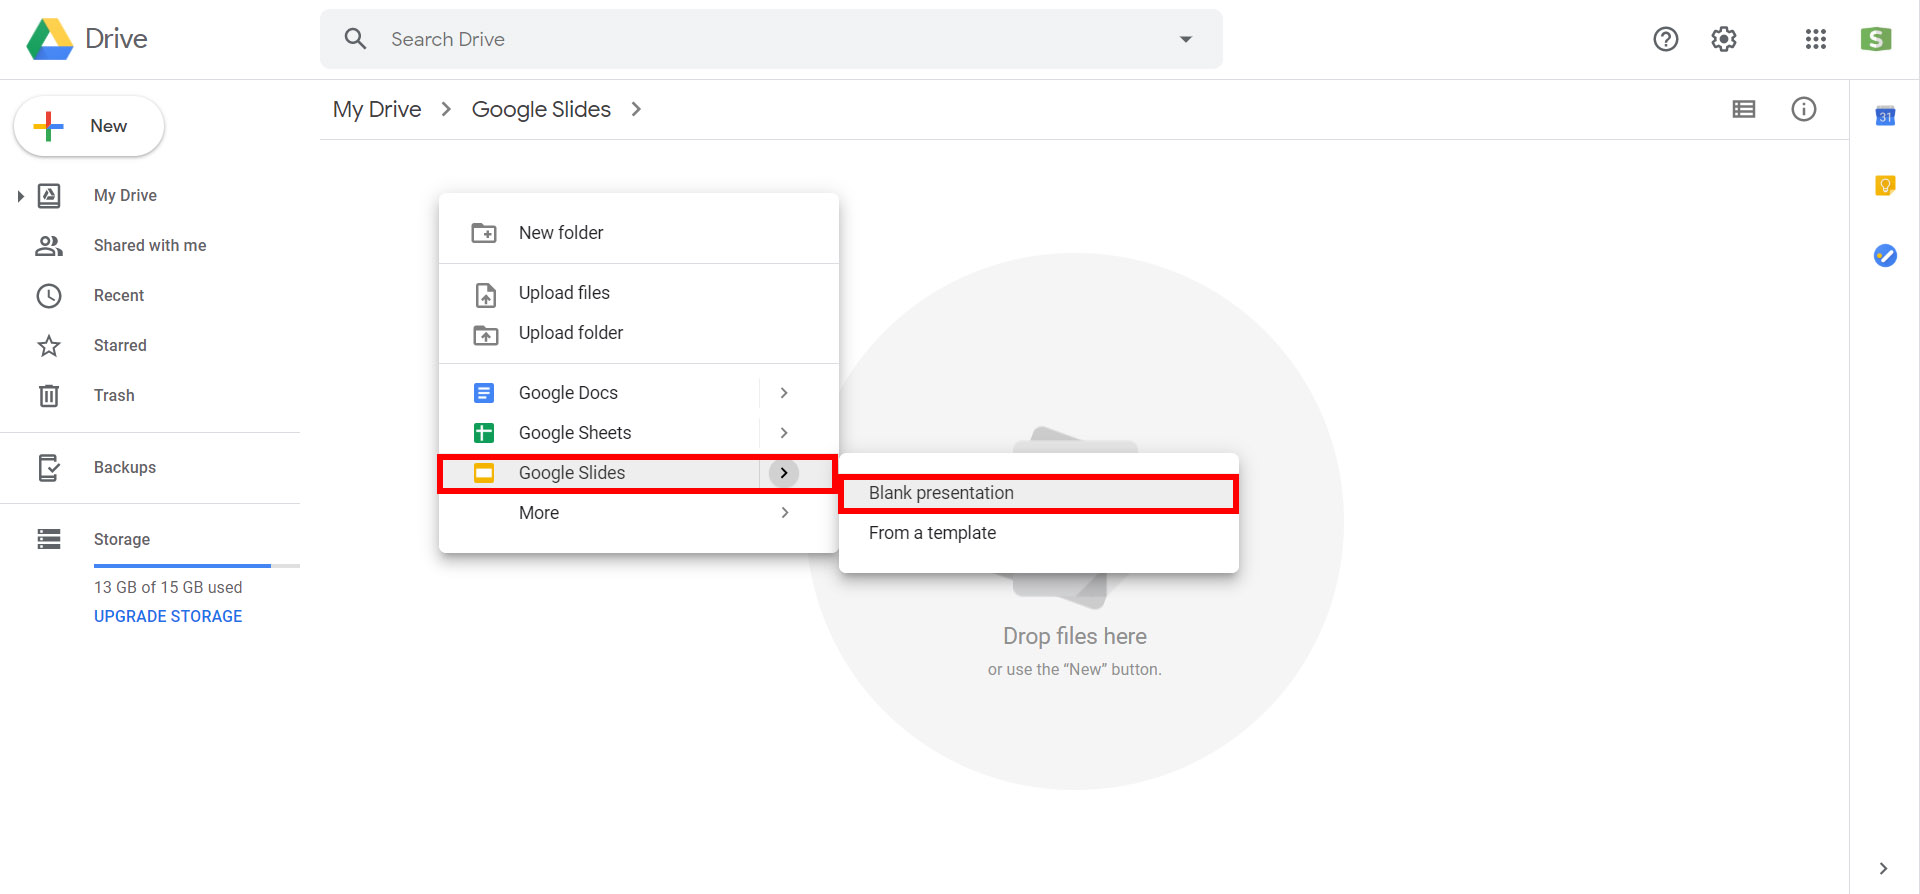
Task: Open search options dropdown arrow
Action: click(x=1186, y=39)
